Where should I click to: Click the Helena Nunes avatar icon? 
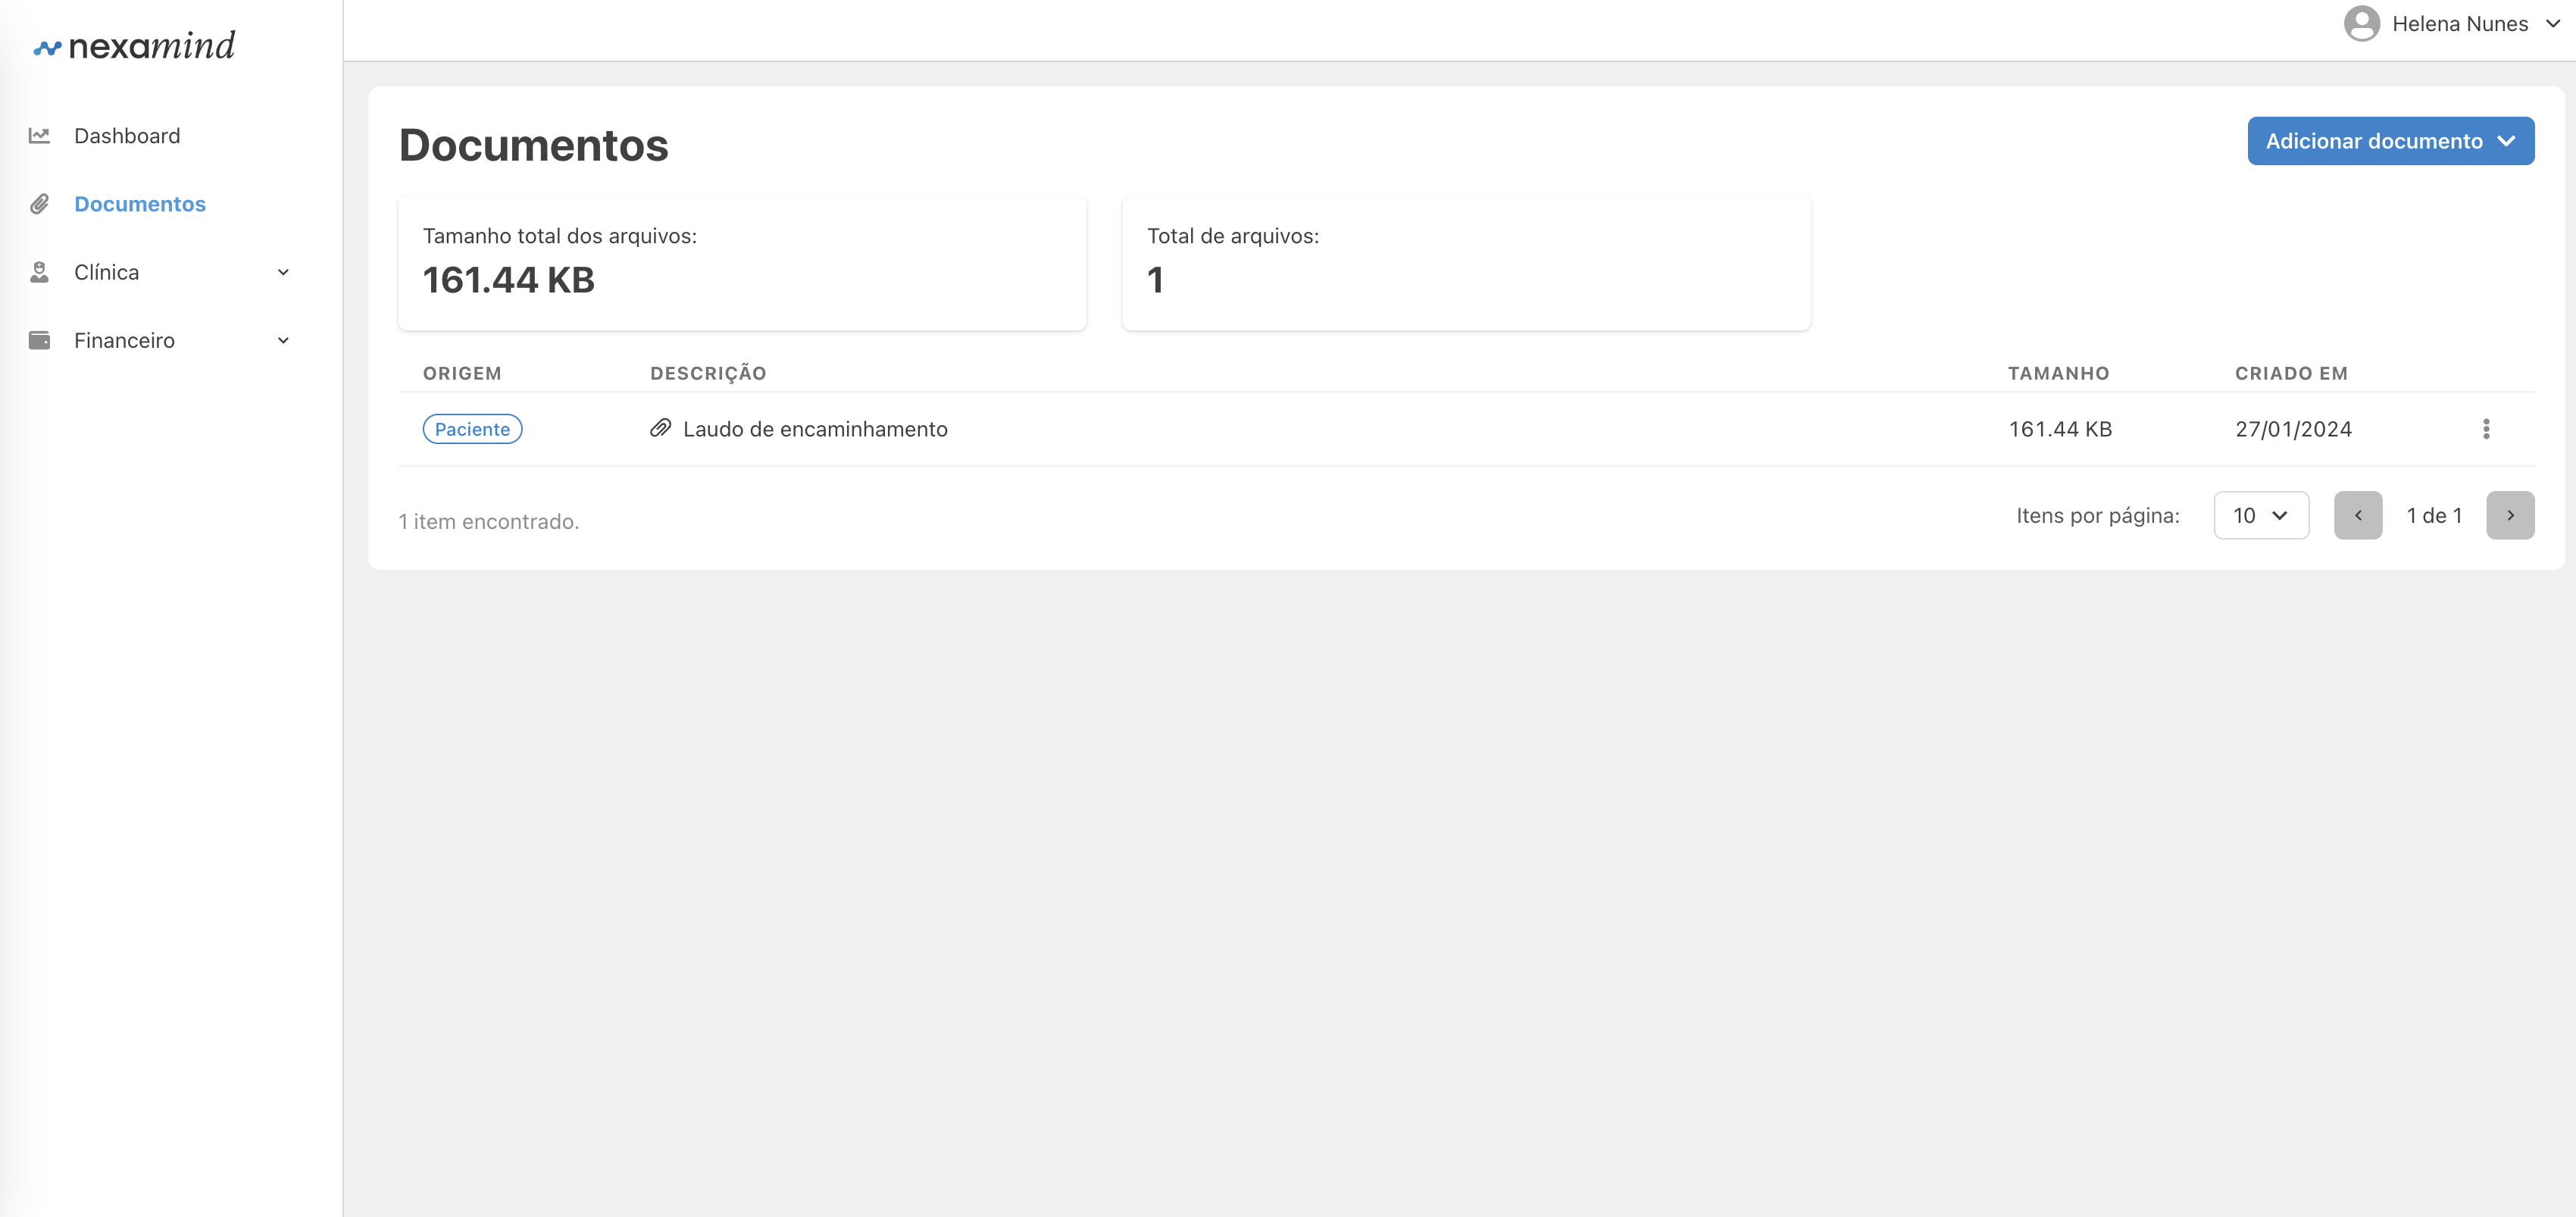(2361, 24)
